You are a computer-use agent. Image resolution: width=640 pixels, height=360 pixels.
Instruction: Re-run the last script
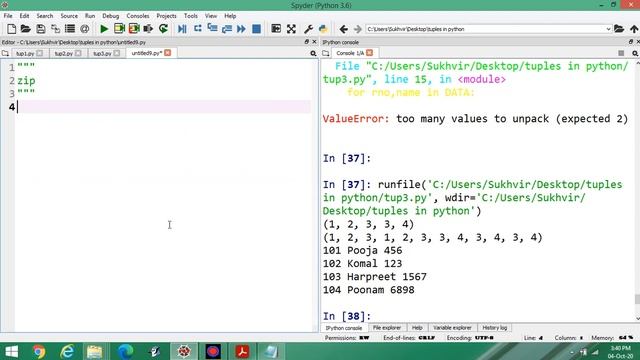(163, 29)
